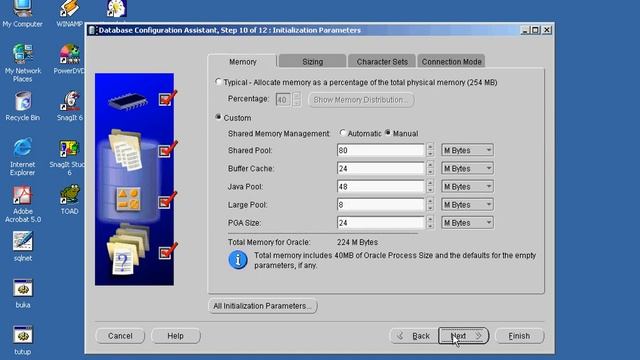Open the Connection Mode tab

tap(451, 62)
